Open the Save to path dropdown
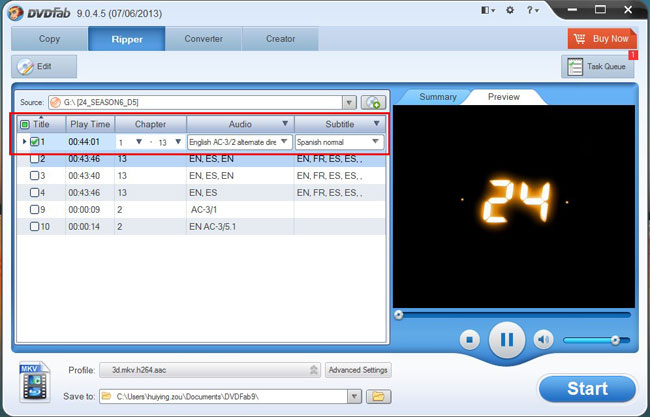Screen dimensions: 650x417 tap(354, 397)
